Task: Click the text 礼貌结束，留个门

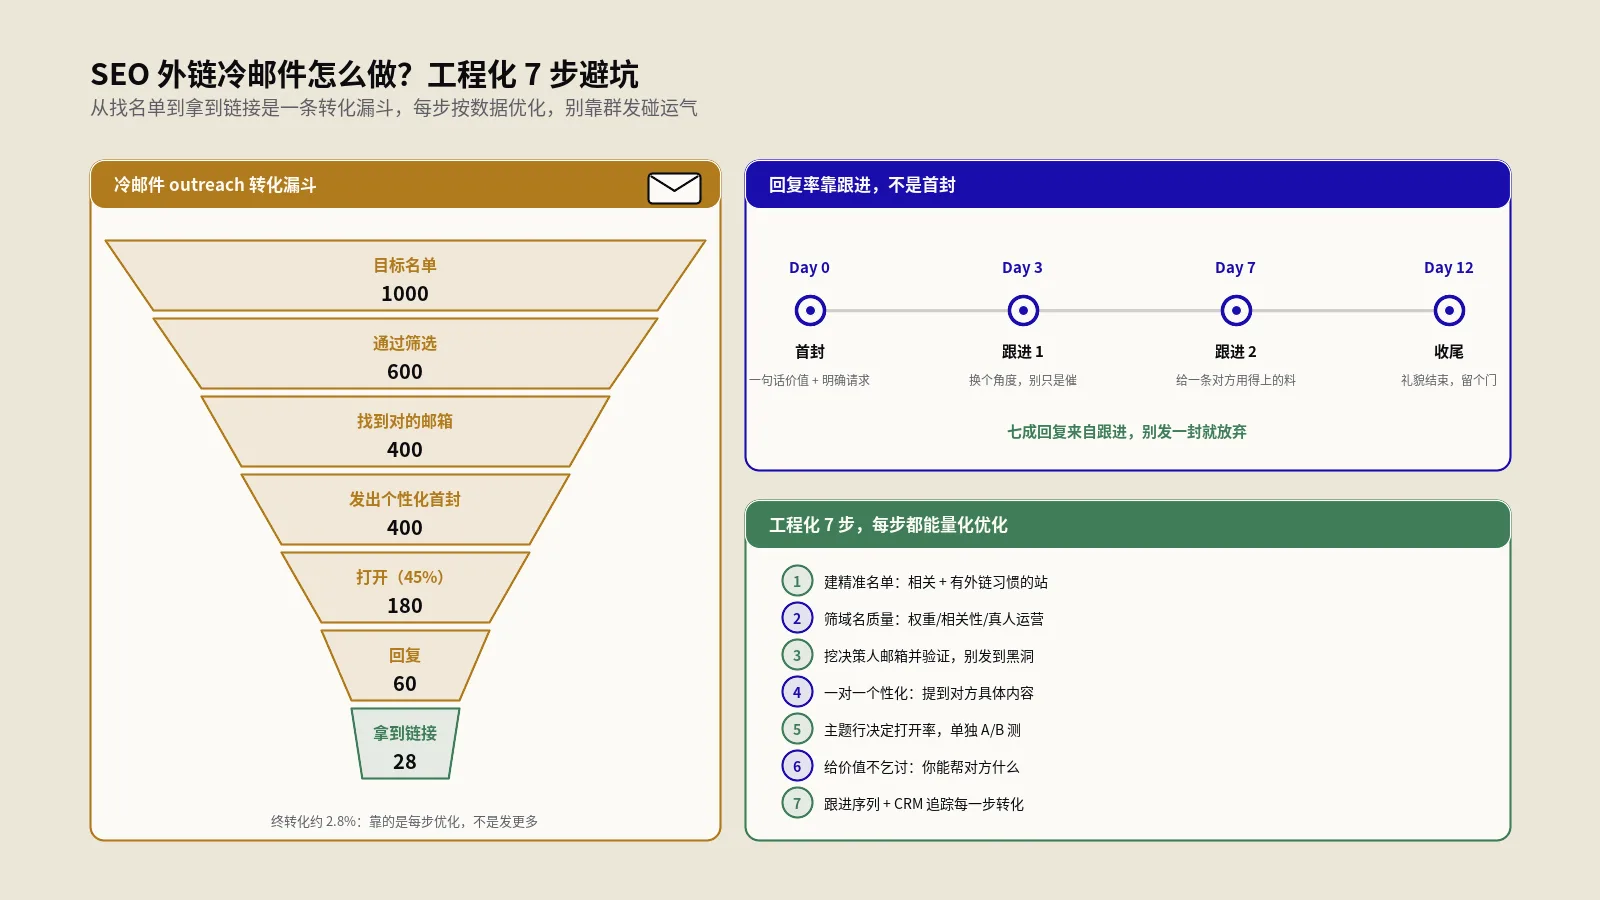Action: (1449, 380)
